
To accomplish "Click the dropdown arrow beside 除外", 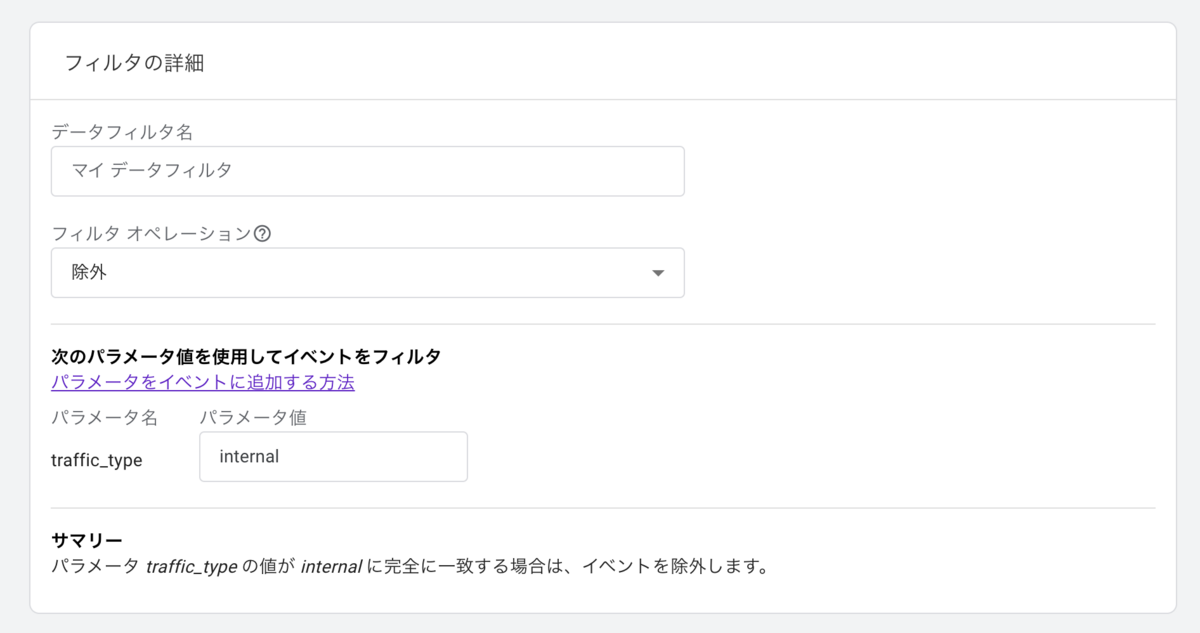I will pos(659,272).
